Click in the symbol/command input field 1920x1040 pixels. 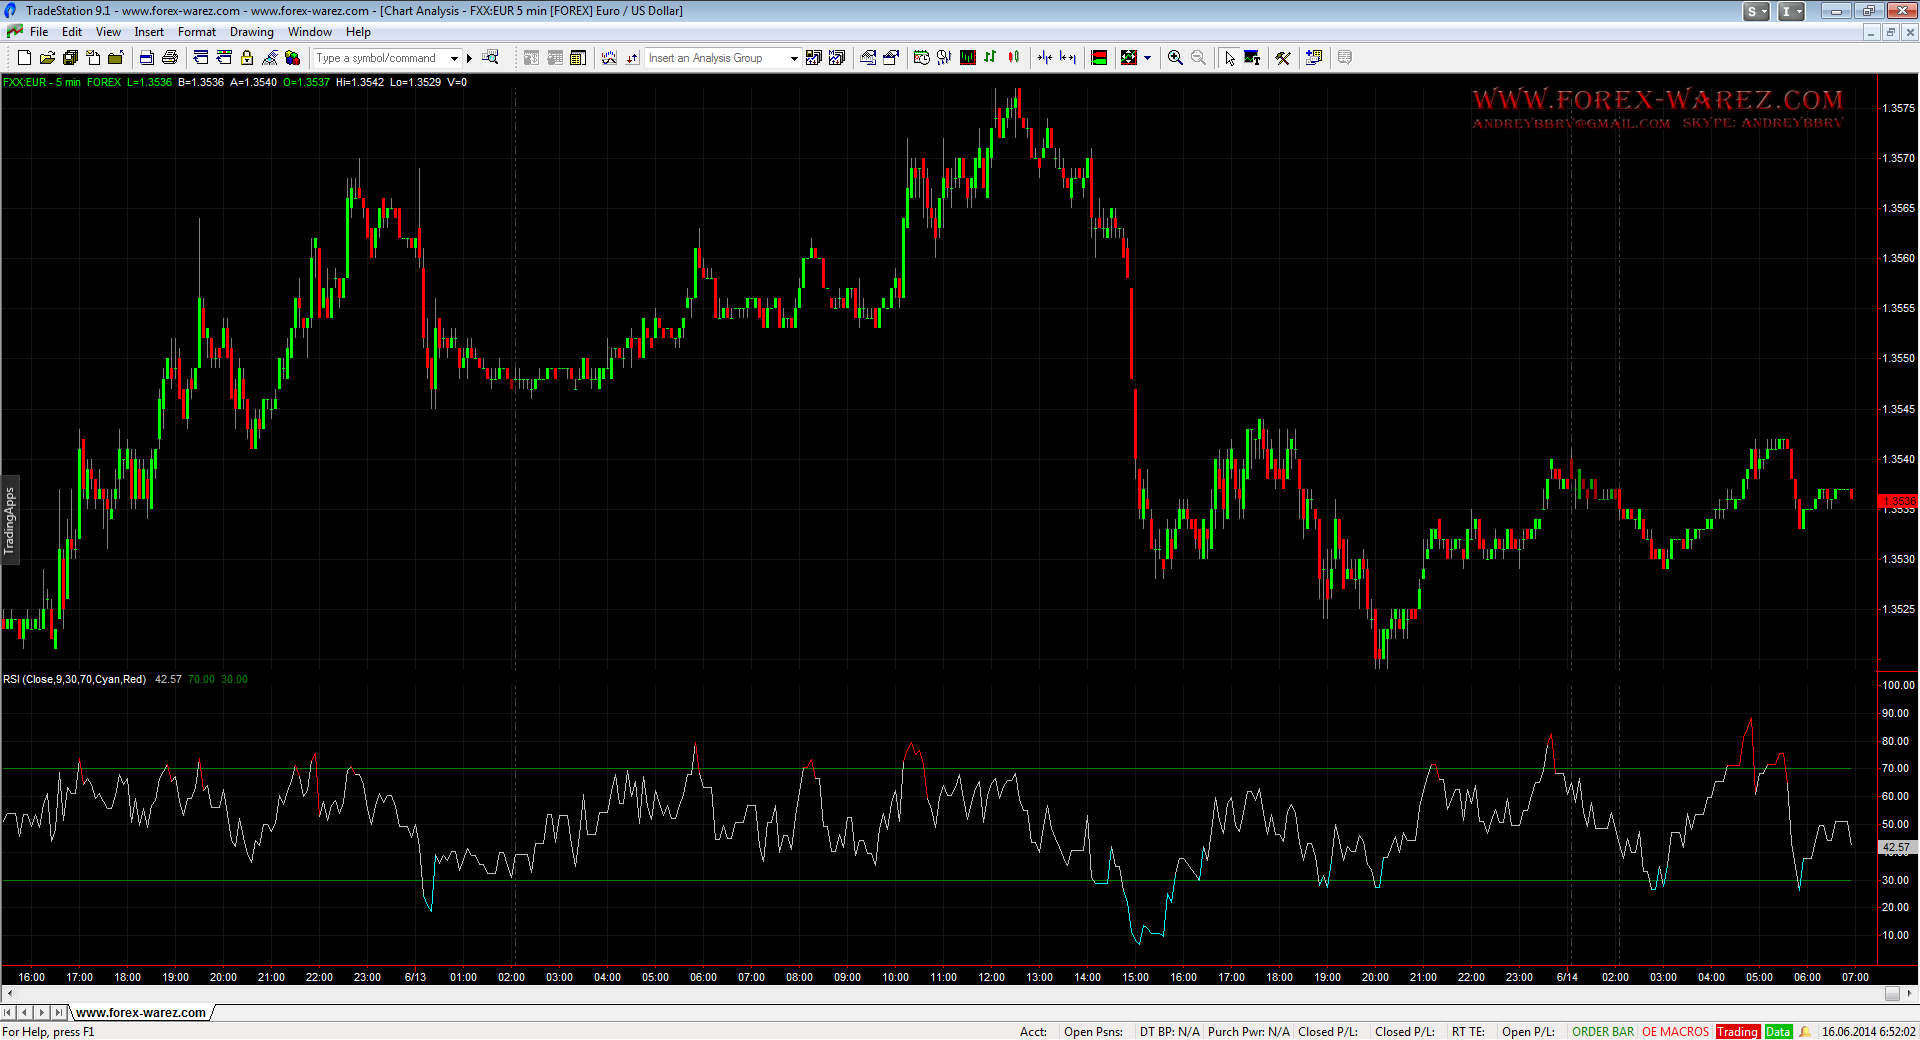pyautogui.click(x=380, y=58)
